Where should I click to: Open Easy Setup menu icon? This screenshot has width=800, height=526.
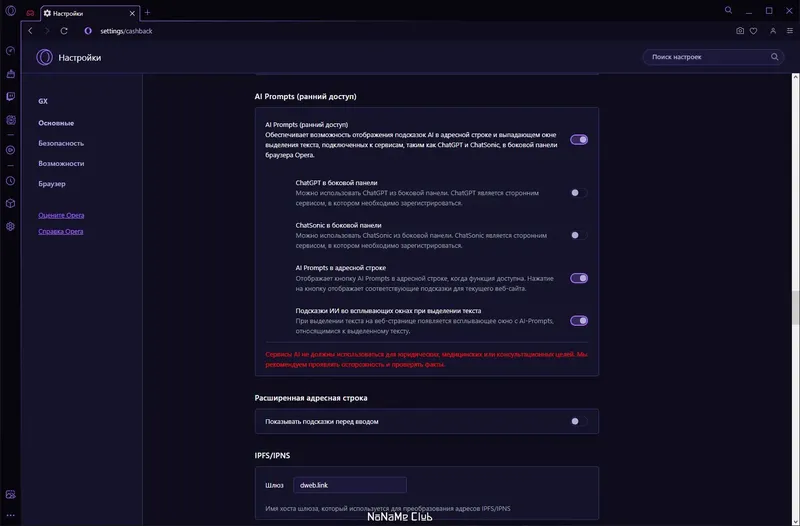(786, 31)
